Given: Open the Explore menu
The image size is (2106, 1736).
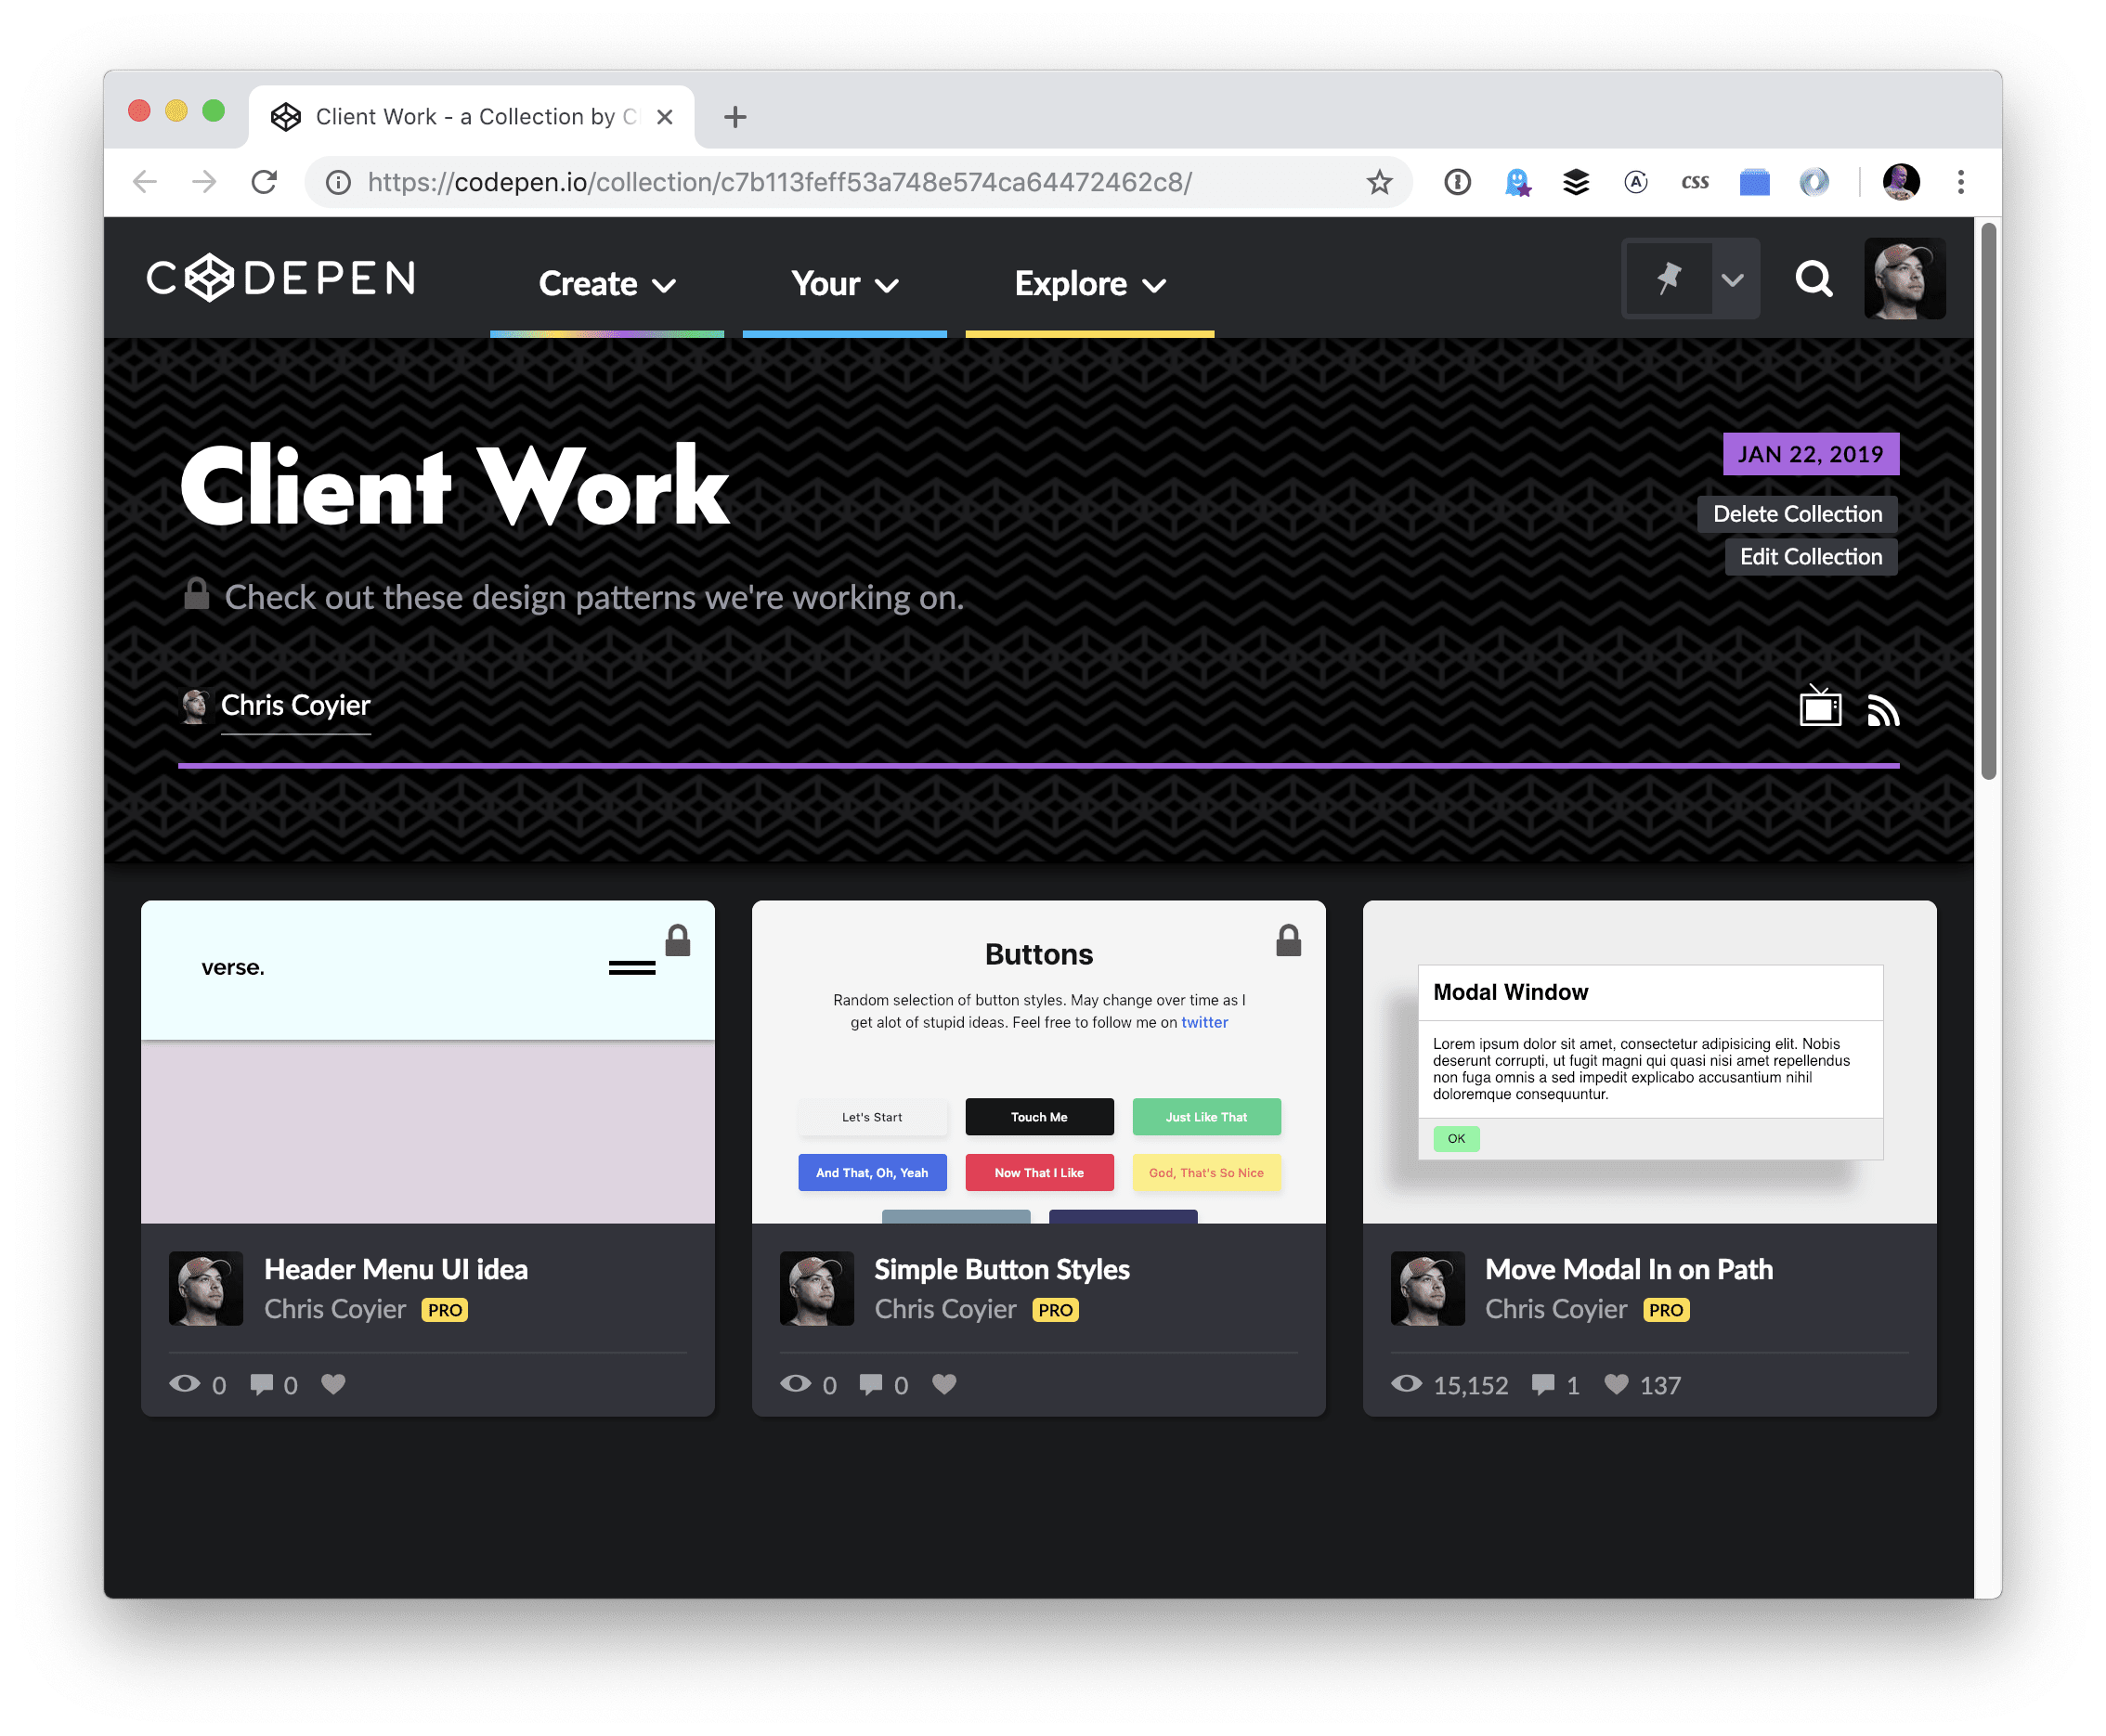Looking at the screenshot, I should point(1088,283).
